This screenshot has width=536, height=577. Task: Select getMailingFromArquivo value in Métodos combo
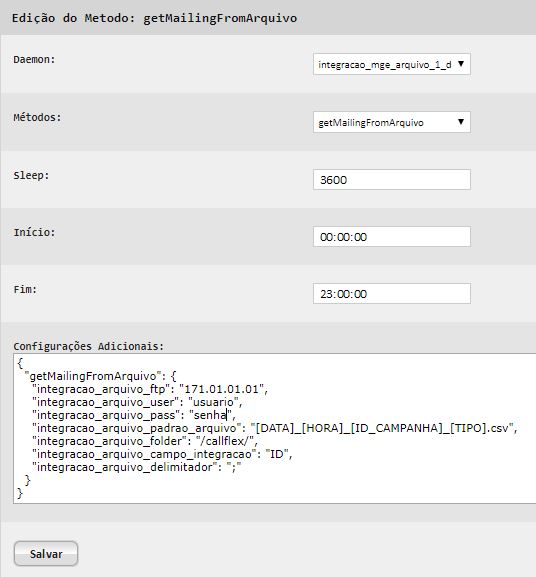click(x=371, y=123)
